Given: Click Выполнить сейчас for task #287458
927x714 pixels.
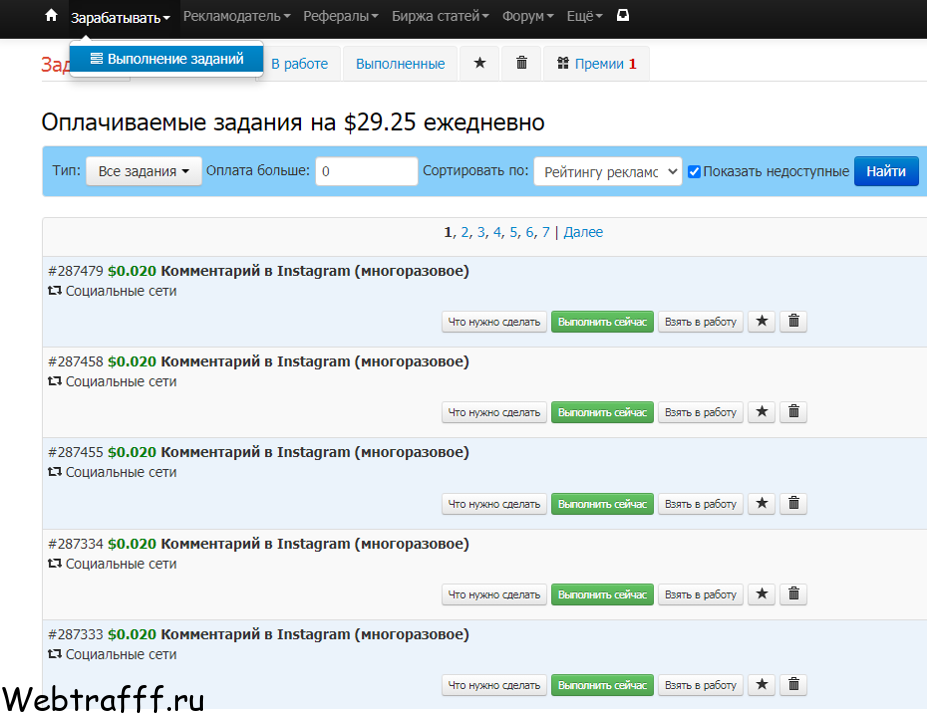Looking at the screenshot, I should [x=602, y=412].
